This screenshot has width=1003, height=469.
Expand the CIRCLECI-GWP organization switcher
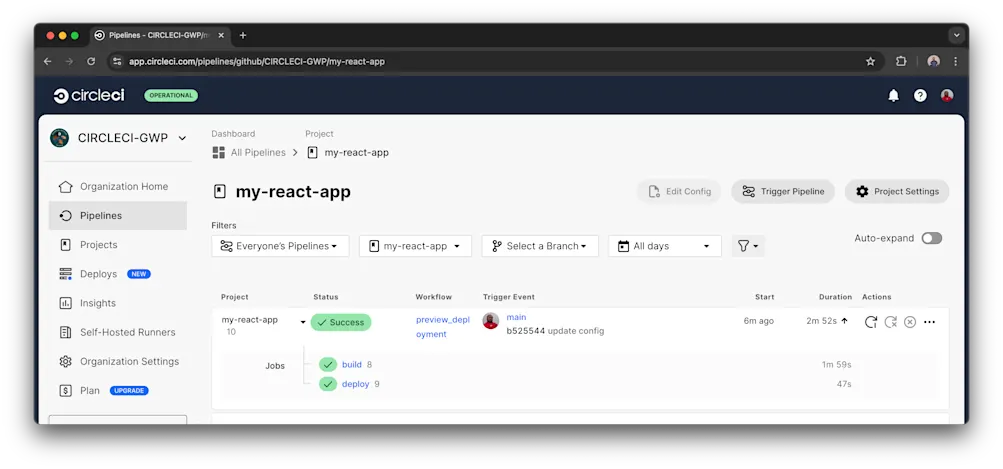pos(182,138)
